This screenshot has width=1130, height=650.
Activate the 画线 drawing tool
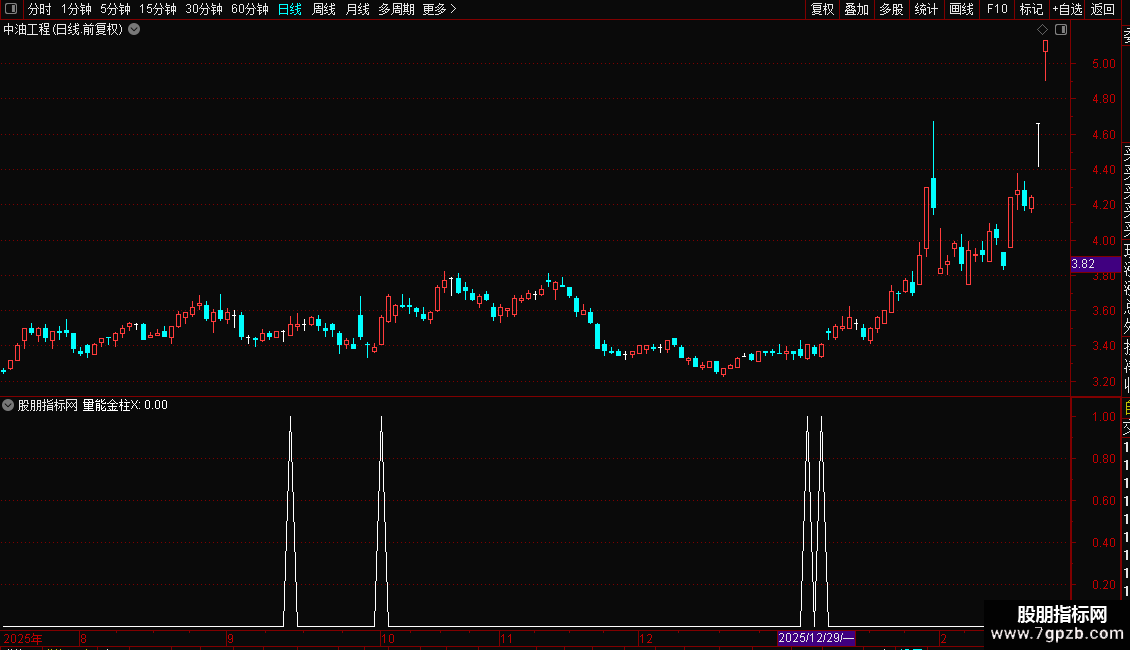[x=961, y=9]
